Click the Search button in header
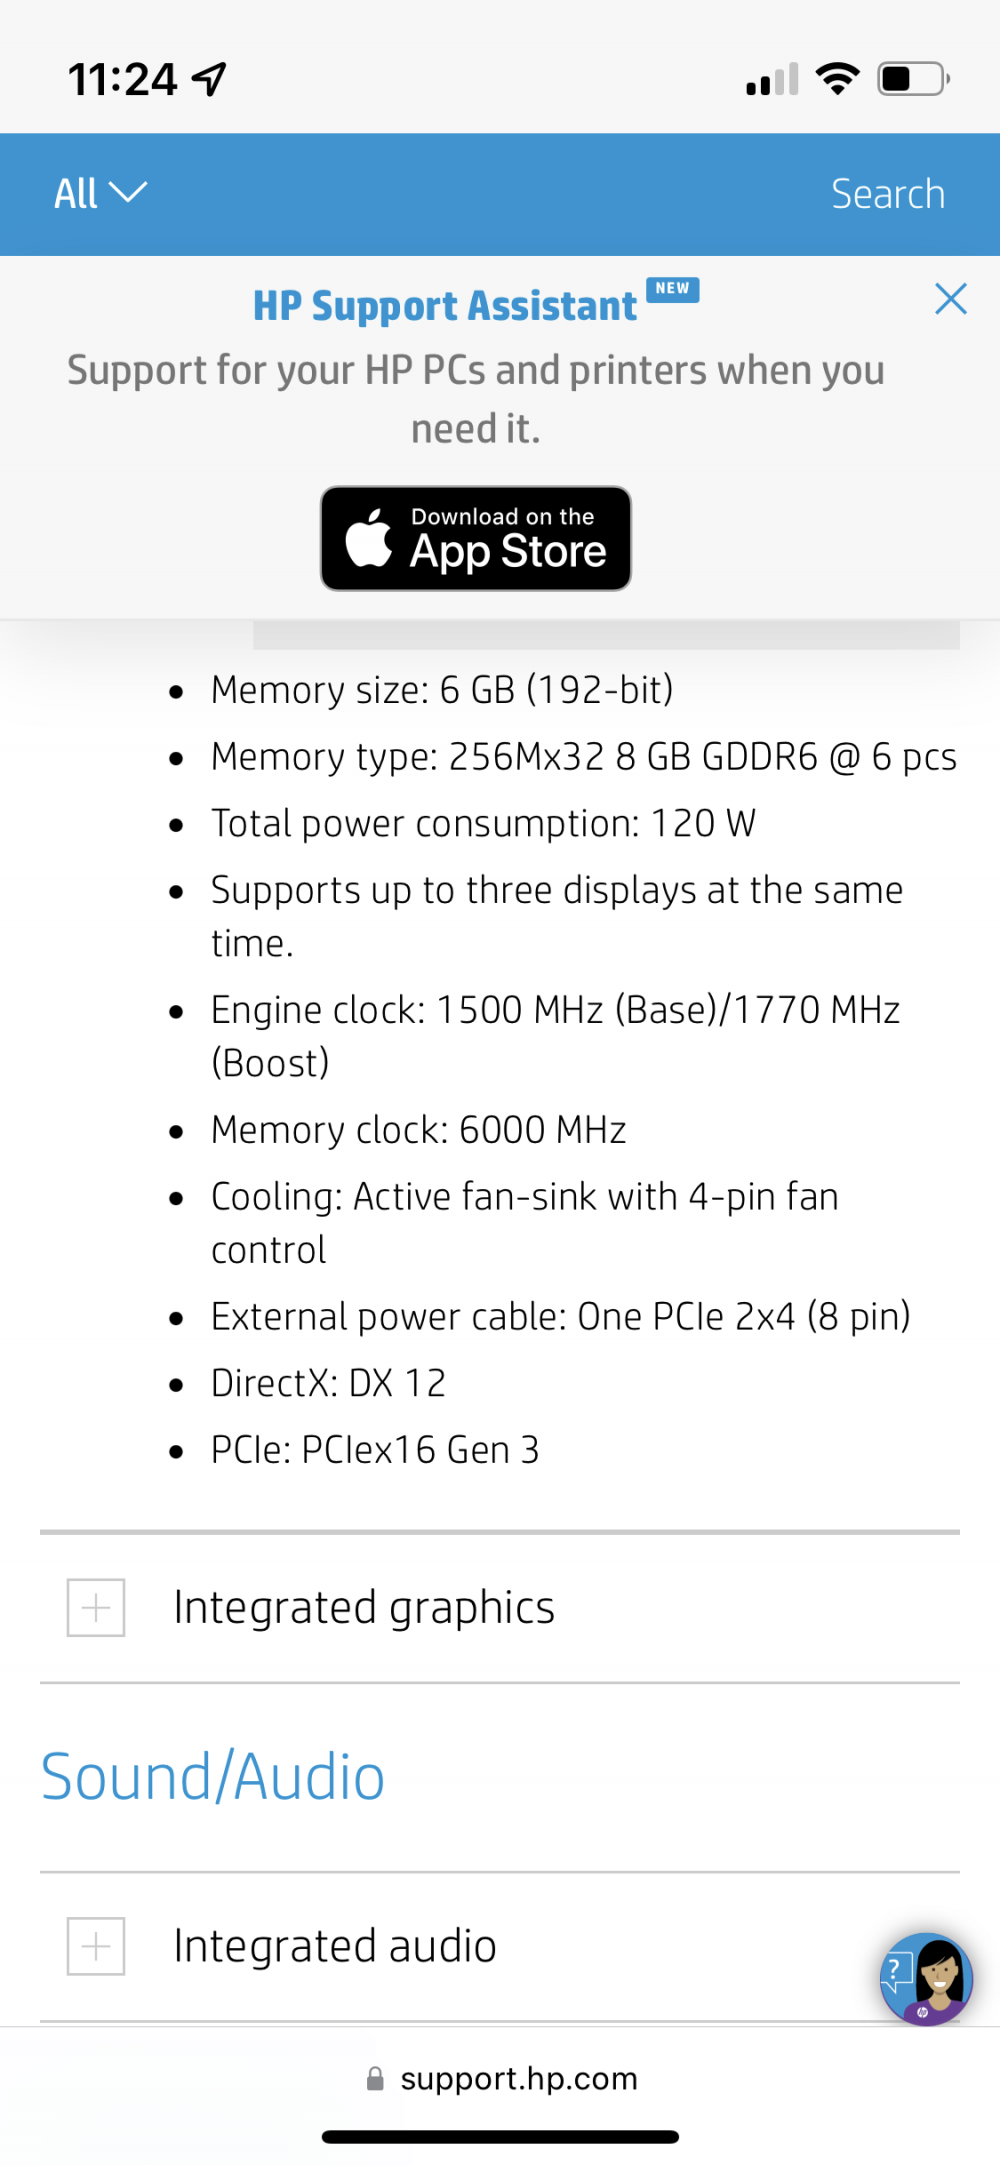Image resolution: width=1000 pixels, height=2165 pixels. pos(888,194)
